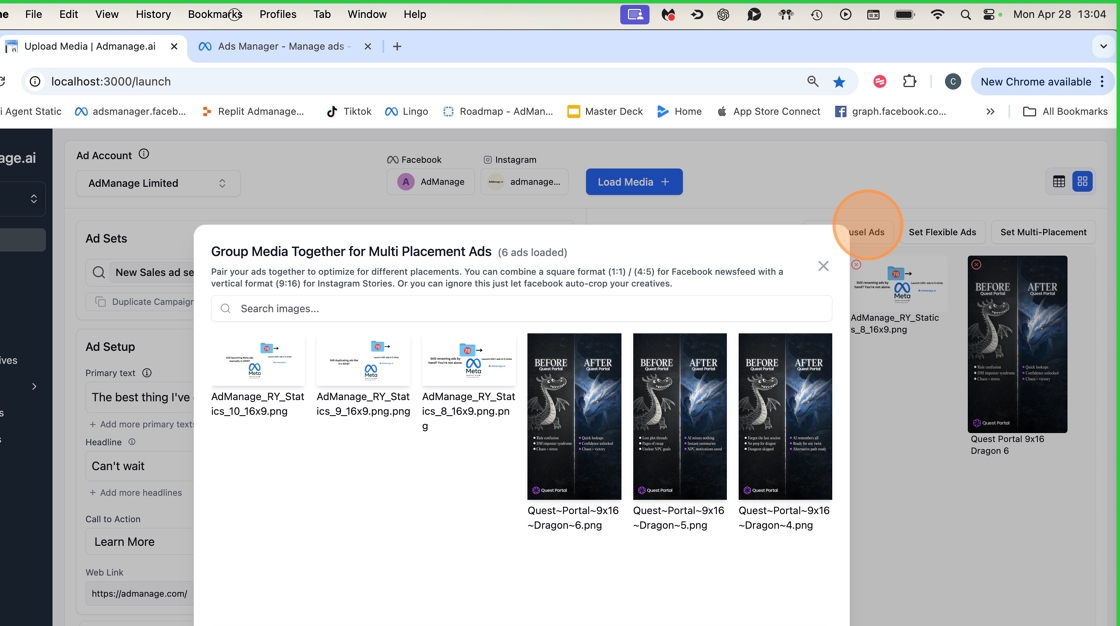Close the Group Media Together dialog
The width and height of the screenshot is (1120, 626).
[x=824, y=266]
